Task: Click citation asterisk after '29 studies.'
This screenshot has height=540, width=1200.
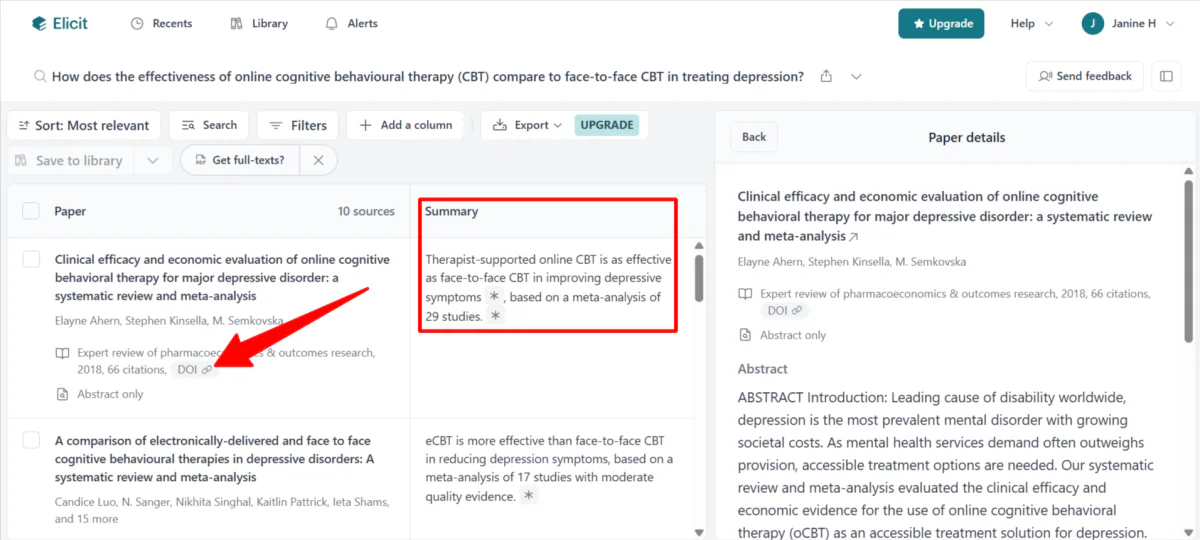Action: pyautogui.click(x=495, y=316)
